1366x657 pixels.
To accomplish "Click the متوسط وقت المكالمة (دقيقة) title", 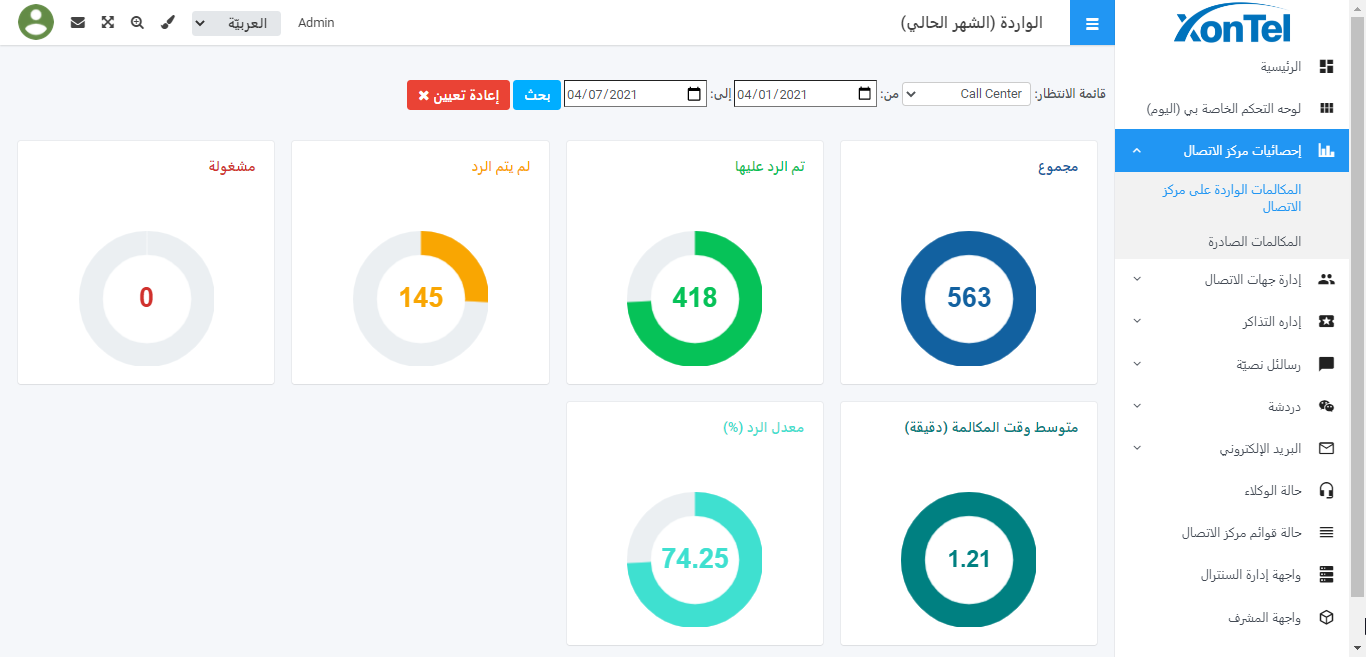I will click(x=991, y=428).
